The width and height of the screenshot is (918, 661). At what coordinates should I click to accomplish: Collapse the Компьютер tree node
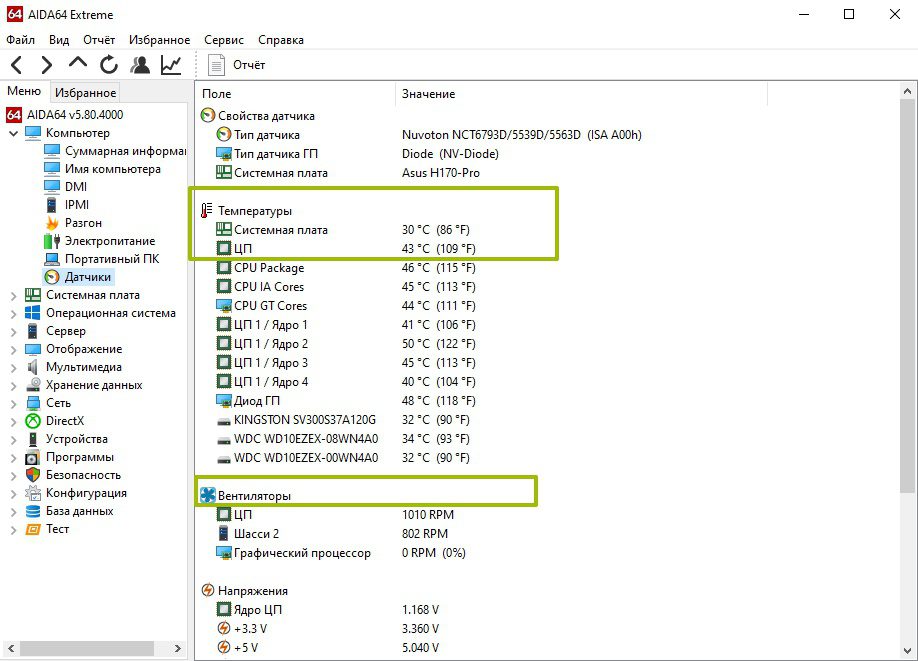13,133
